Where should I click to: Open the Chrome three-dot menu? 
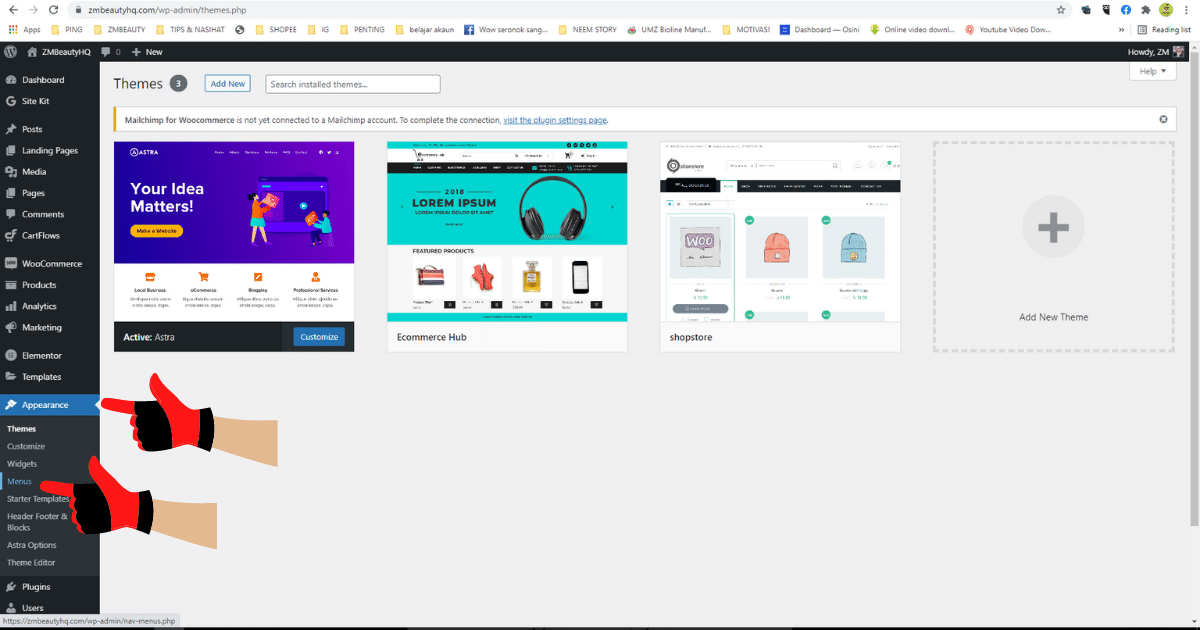click(x=1187, y=9)
